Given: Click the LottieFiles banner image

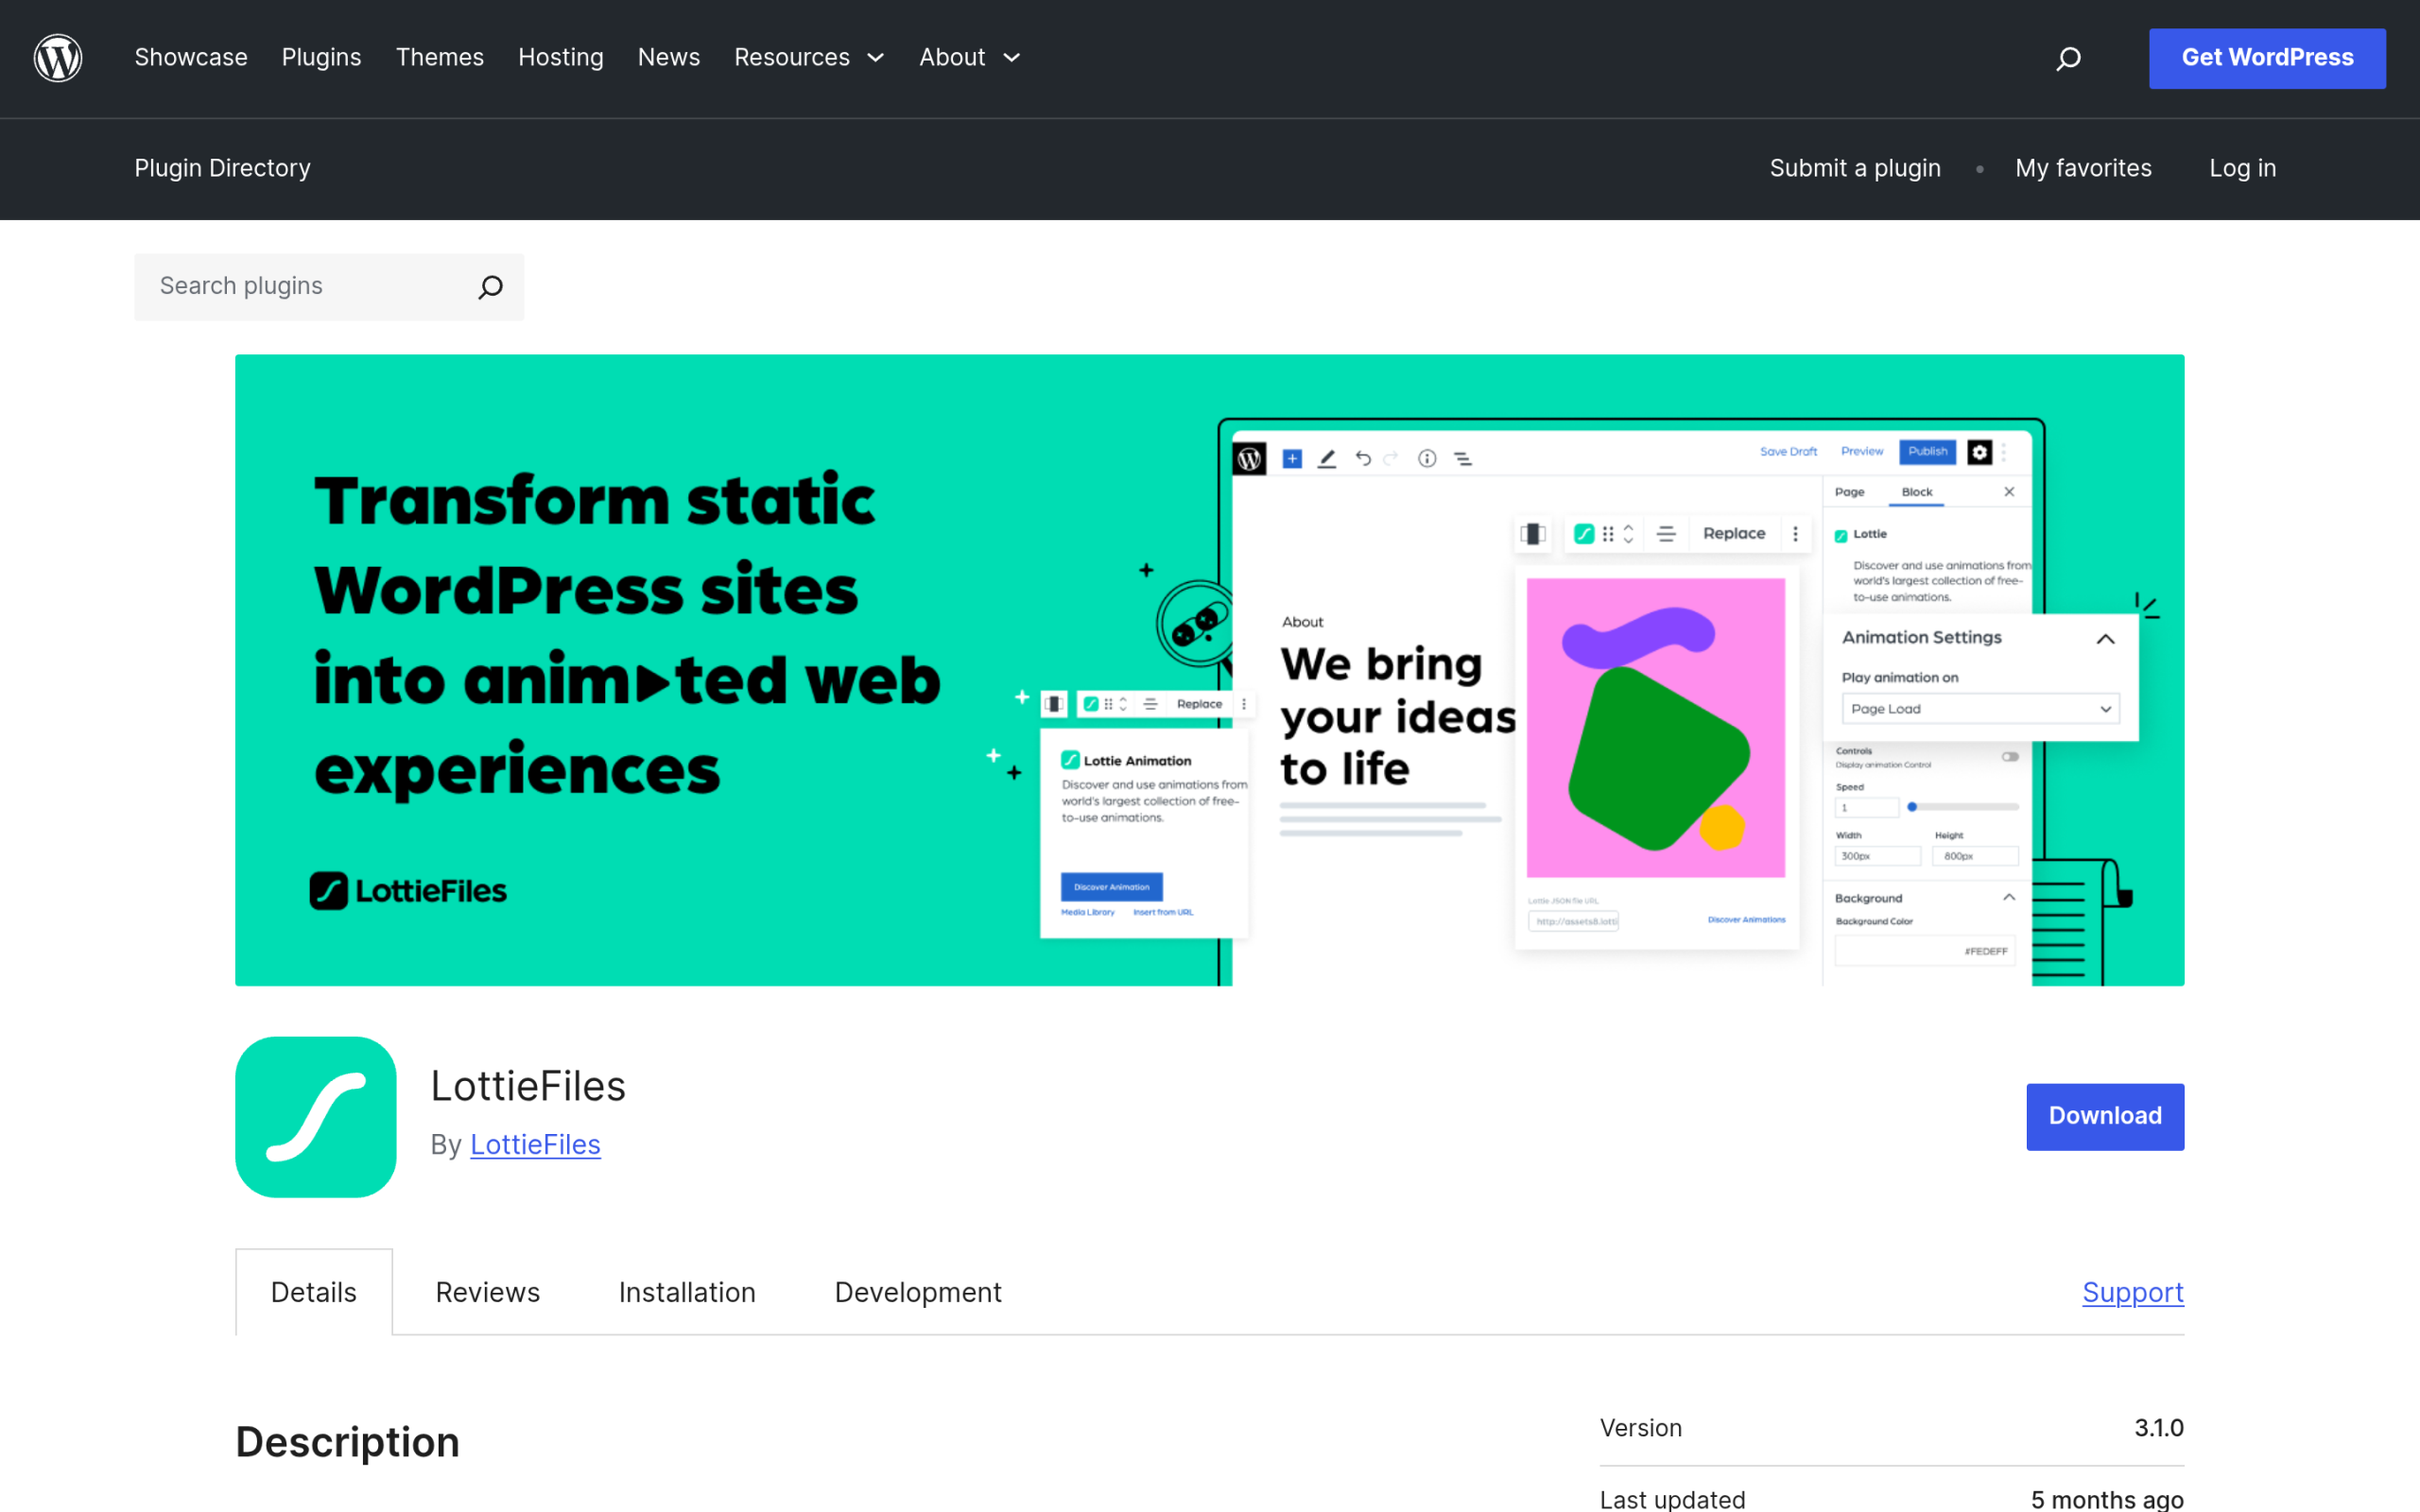Looking at the screenshot, I should pos(1209,670).
